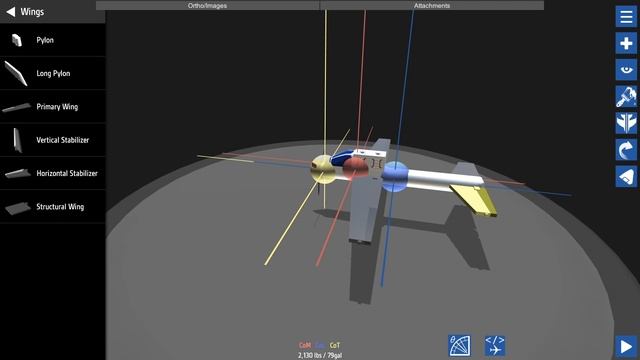Viewport: 640px width, 360px height.
Task: Pick the Horizontal Stabilizer part
Action: click(x=53, y=173)
